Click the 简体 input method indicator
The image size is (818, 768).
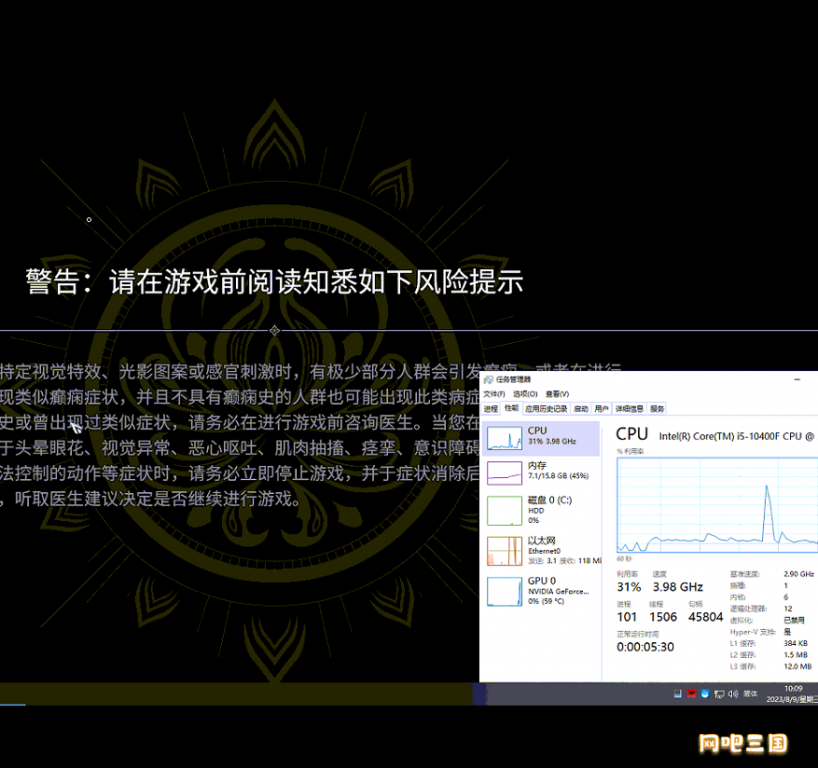[x=750, y=694]
